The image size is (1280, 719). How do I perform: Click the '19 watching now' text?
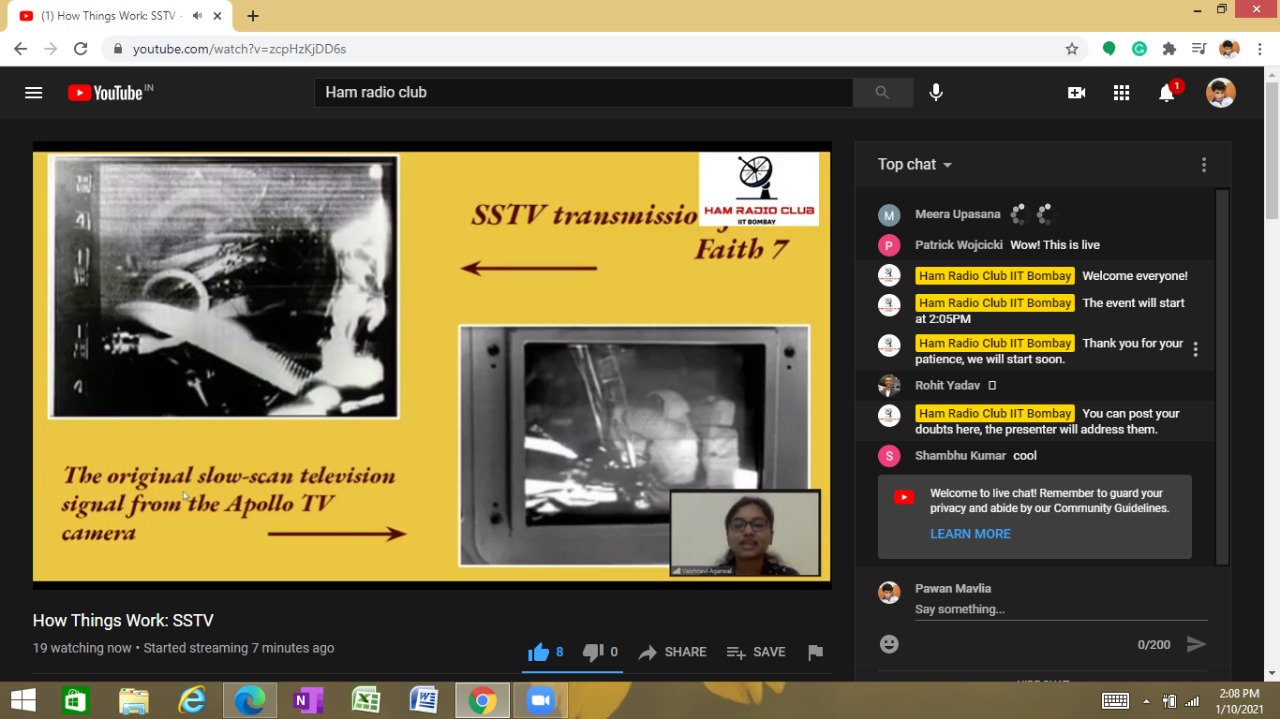click(82, 648)
